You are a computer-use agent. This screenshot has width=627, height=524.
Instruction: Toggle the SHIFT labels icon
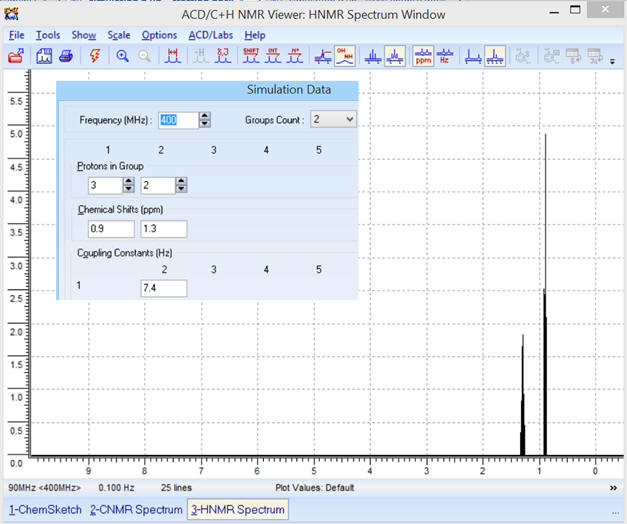click(251, 56)
